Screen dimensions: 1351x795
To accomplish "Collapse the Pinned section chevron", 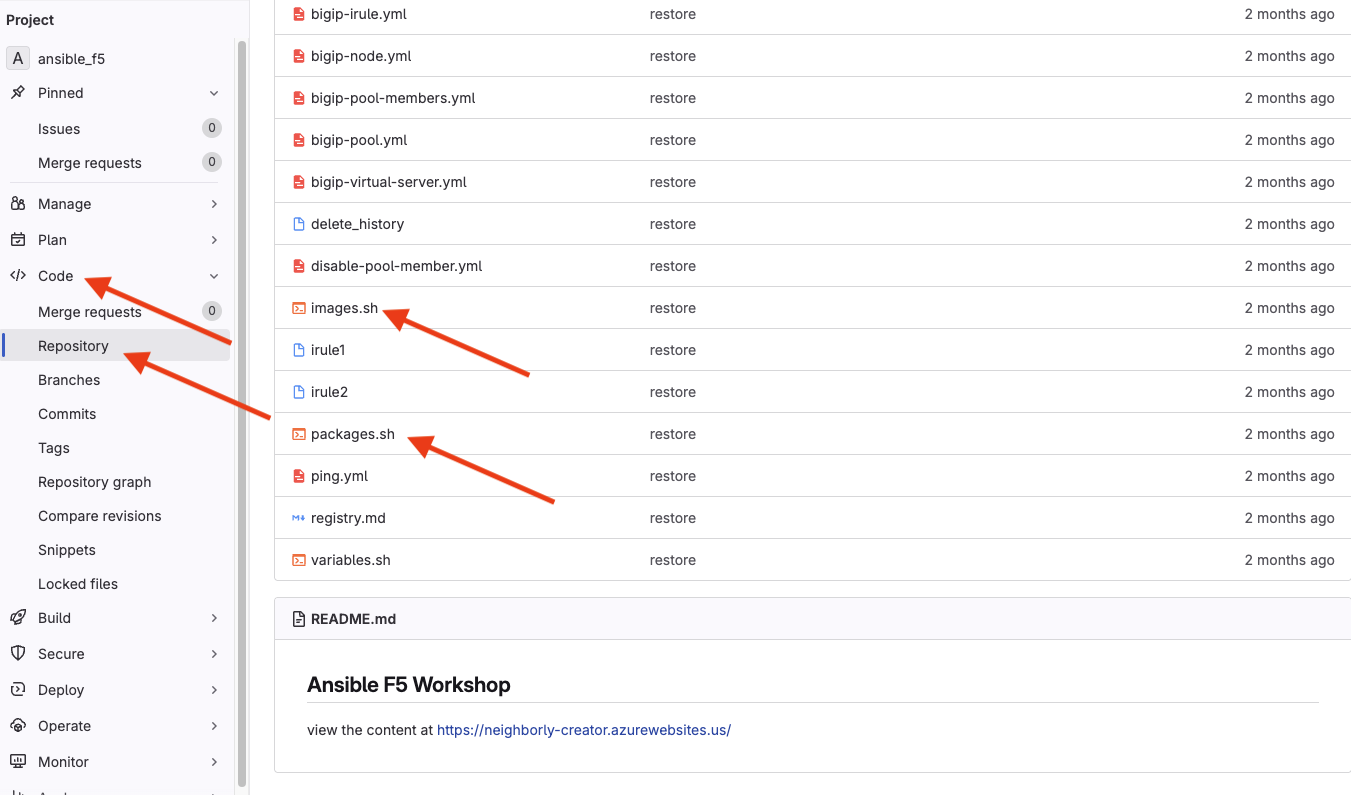I will click(x=214, y=93).
